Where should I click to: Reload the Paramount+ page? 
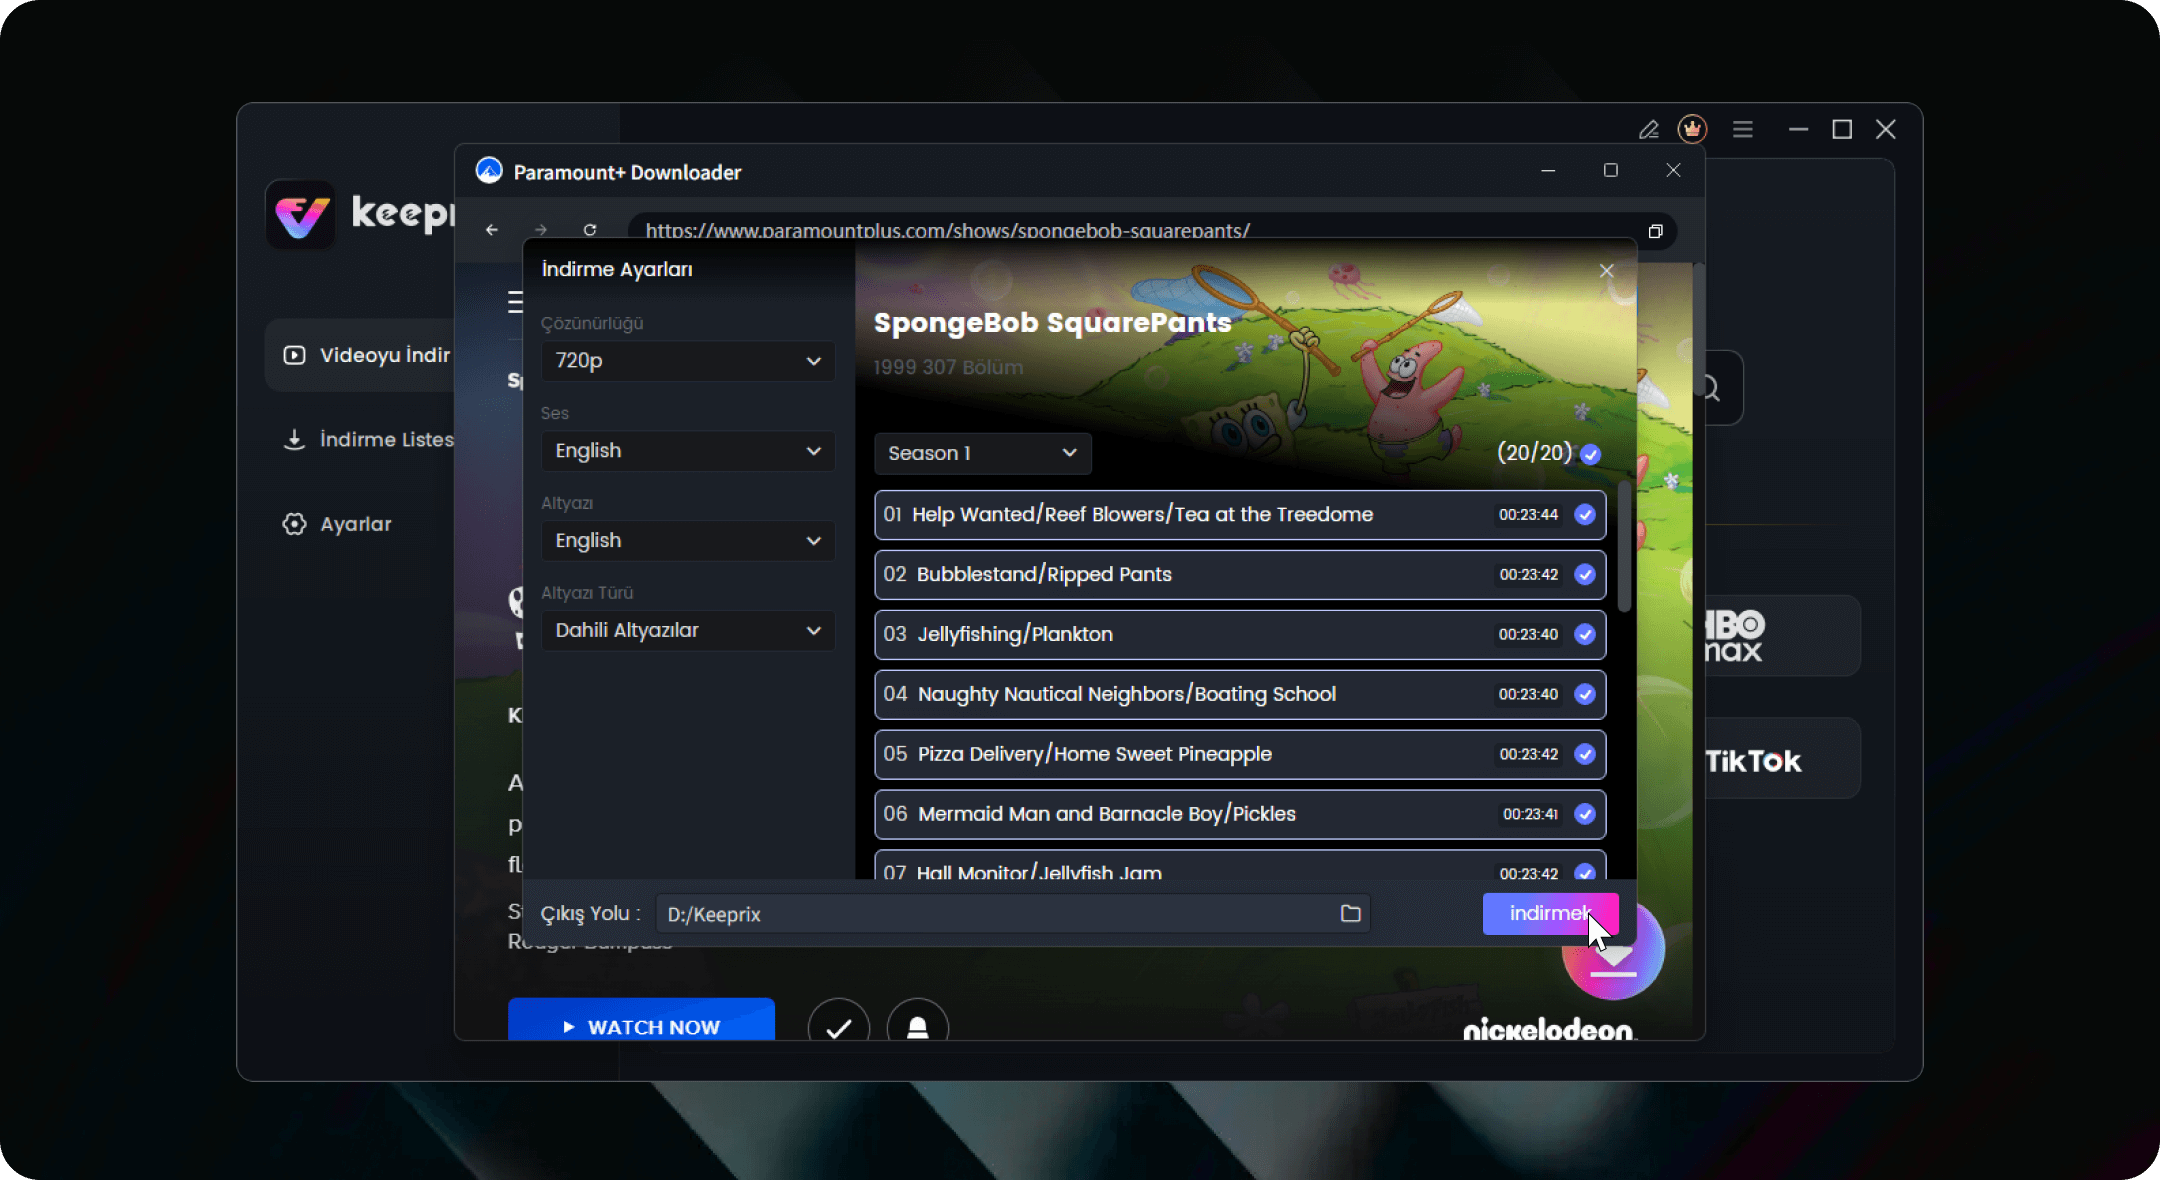tap(590, 230)
